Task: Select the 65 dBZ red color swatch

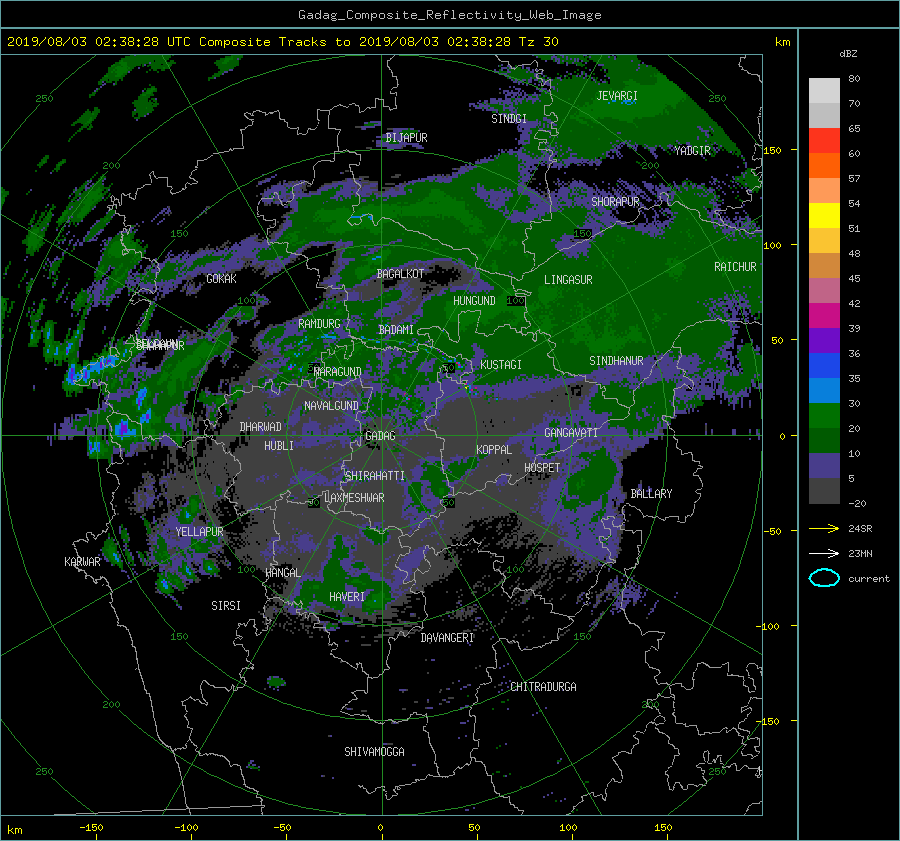Action: 824,140
